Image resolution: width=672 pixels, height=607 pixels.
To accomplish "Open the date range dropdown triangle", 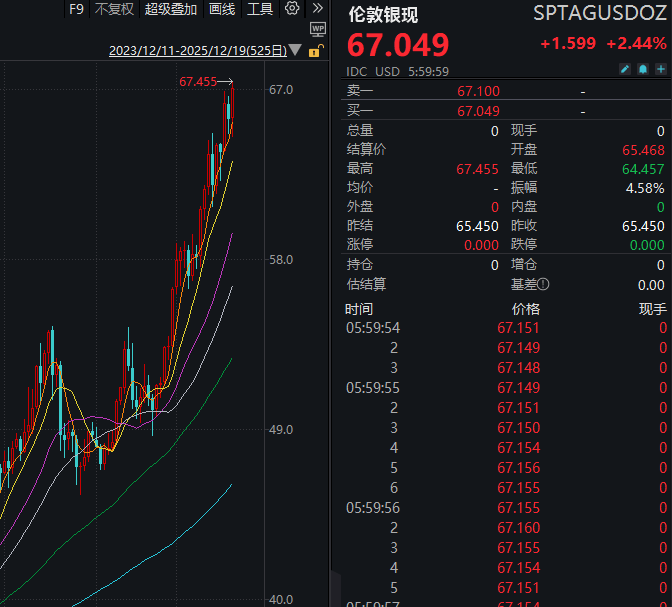I will tap(297, 51).
